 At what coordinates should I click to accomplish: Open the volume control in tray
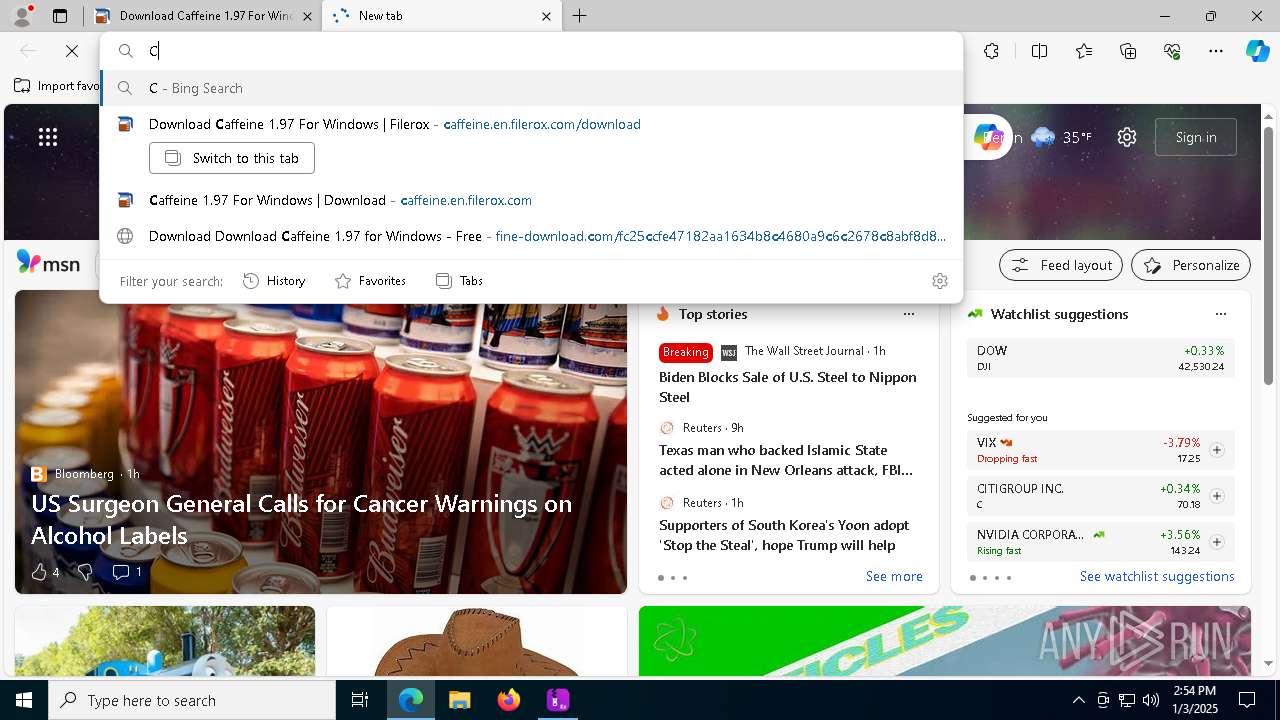click(1151, 700)
